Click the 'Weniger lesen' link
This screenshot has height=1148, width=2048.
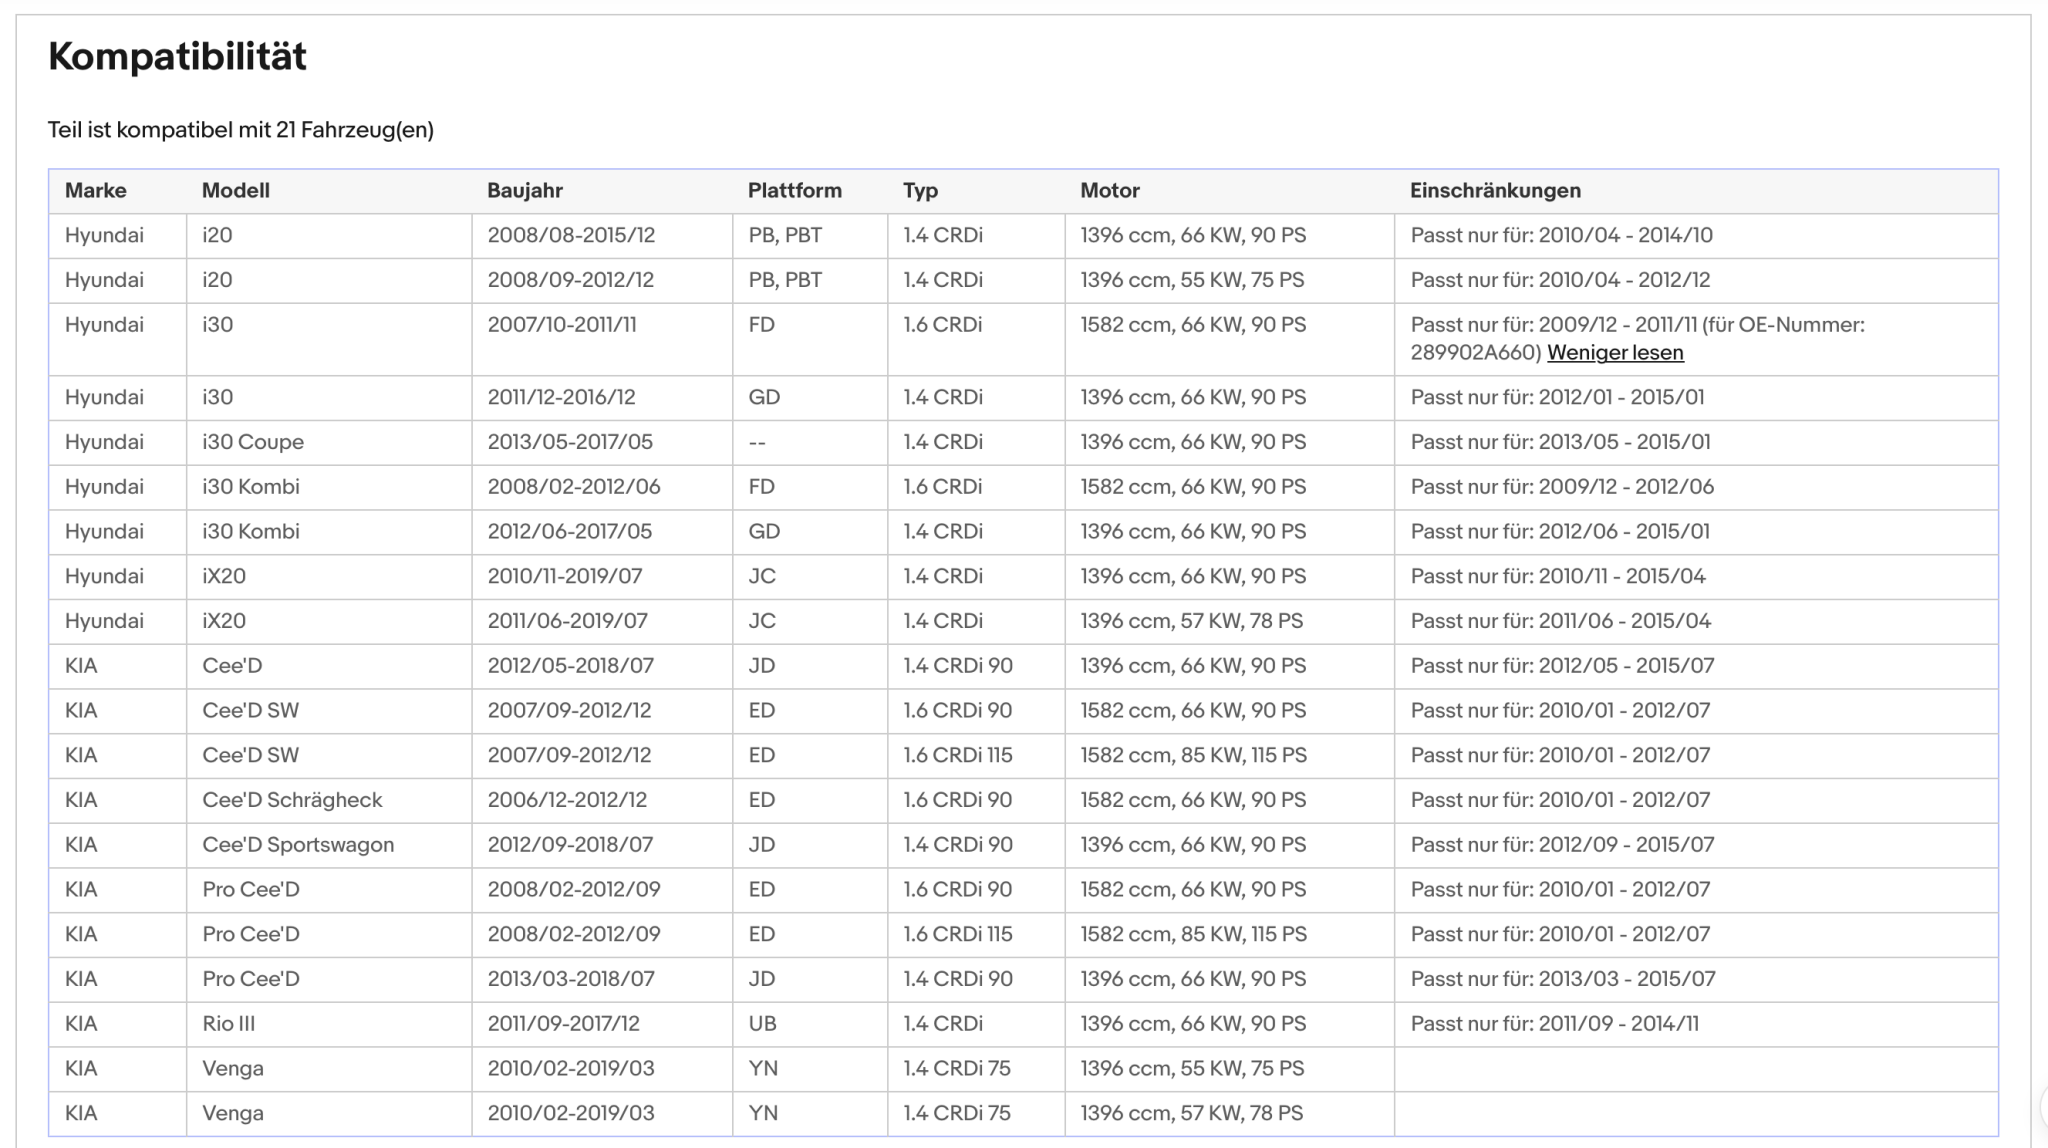coord(1615,353)
